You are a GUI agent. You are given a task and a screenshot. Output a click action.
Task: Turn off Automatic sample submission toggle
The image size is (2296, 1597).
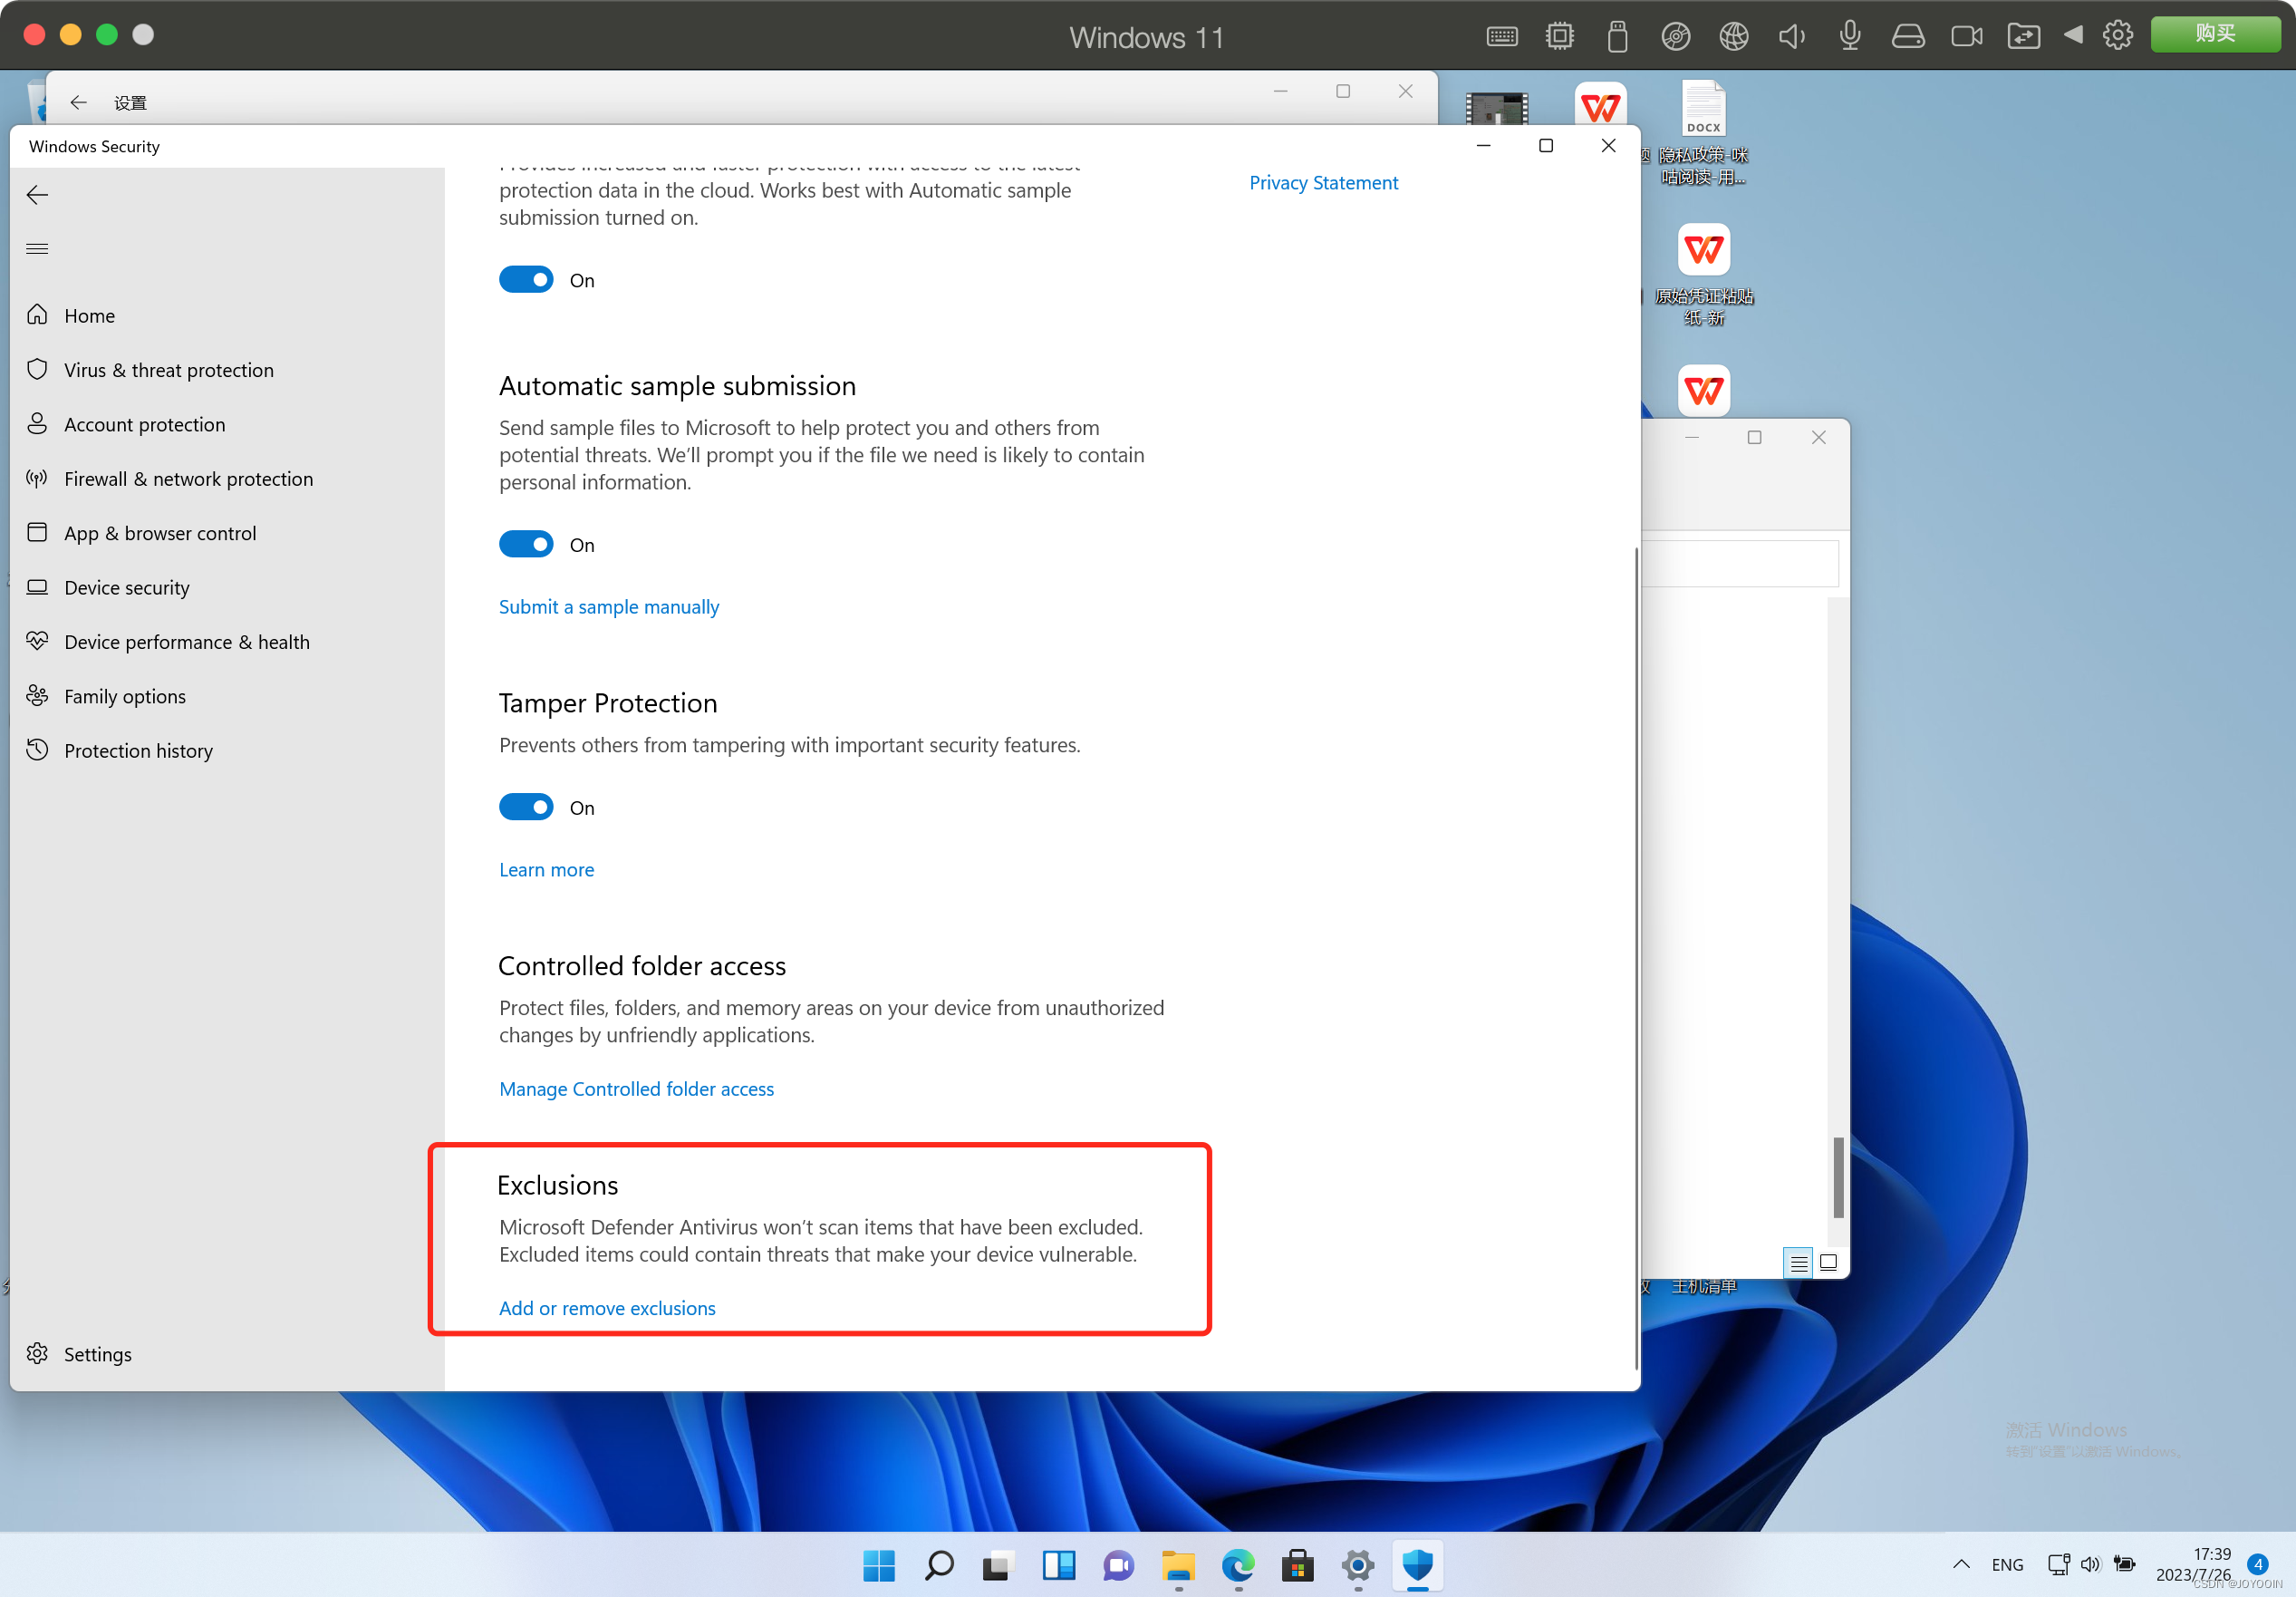[x=526, y=545]
